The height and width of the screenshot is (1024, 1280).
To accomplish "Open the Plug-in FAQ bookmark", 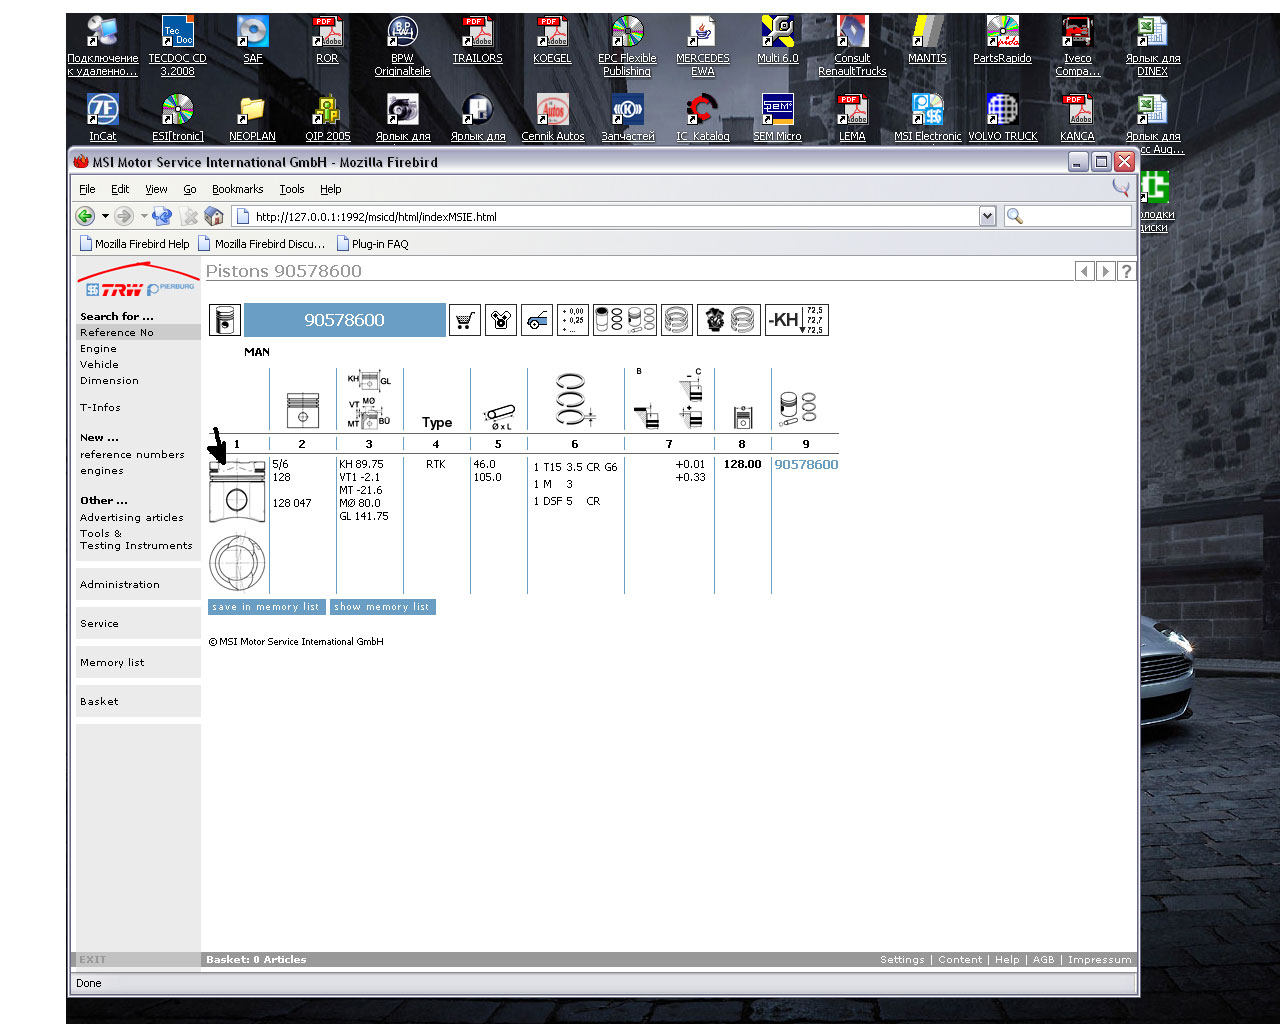I will 373,244.
